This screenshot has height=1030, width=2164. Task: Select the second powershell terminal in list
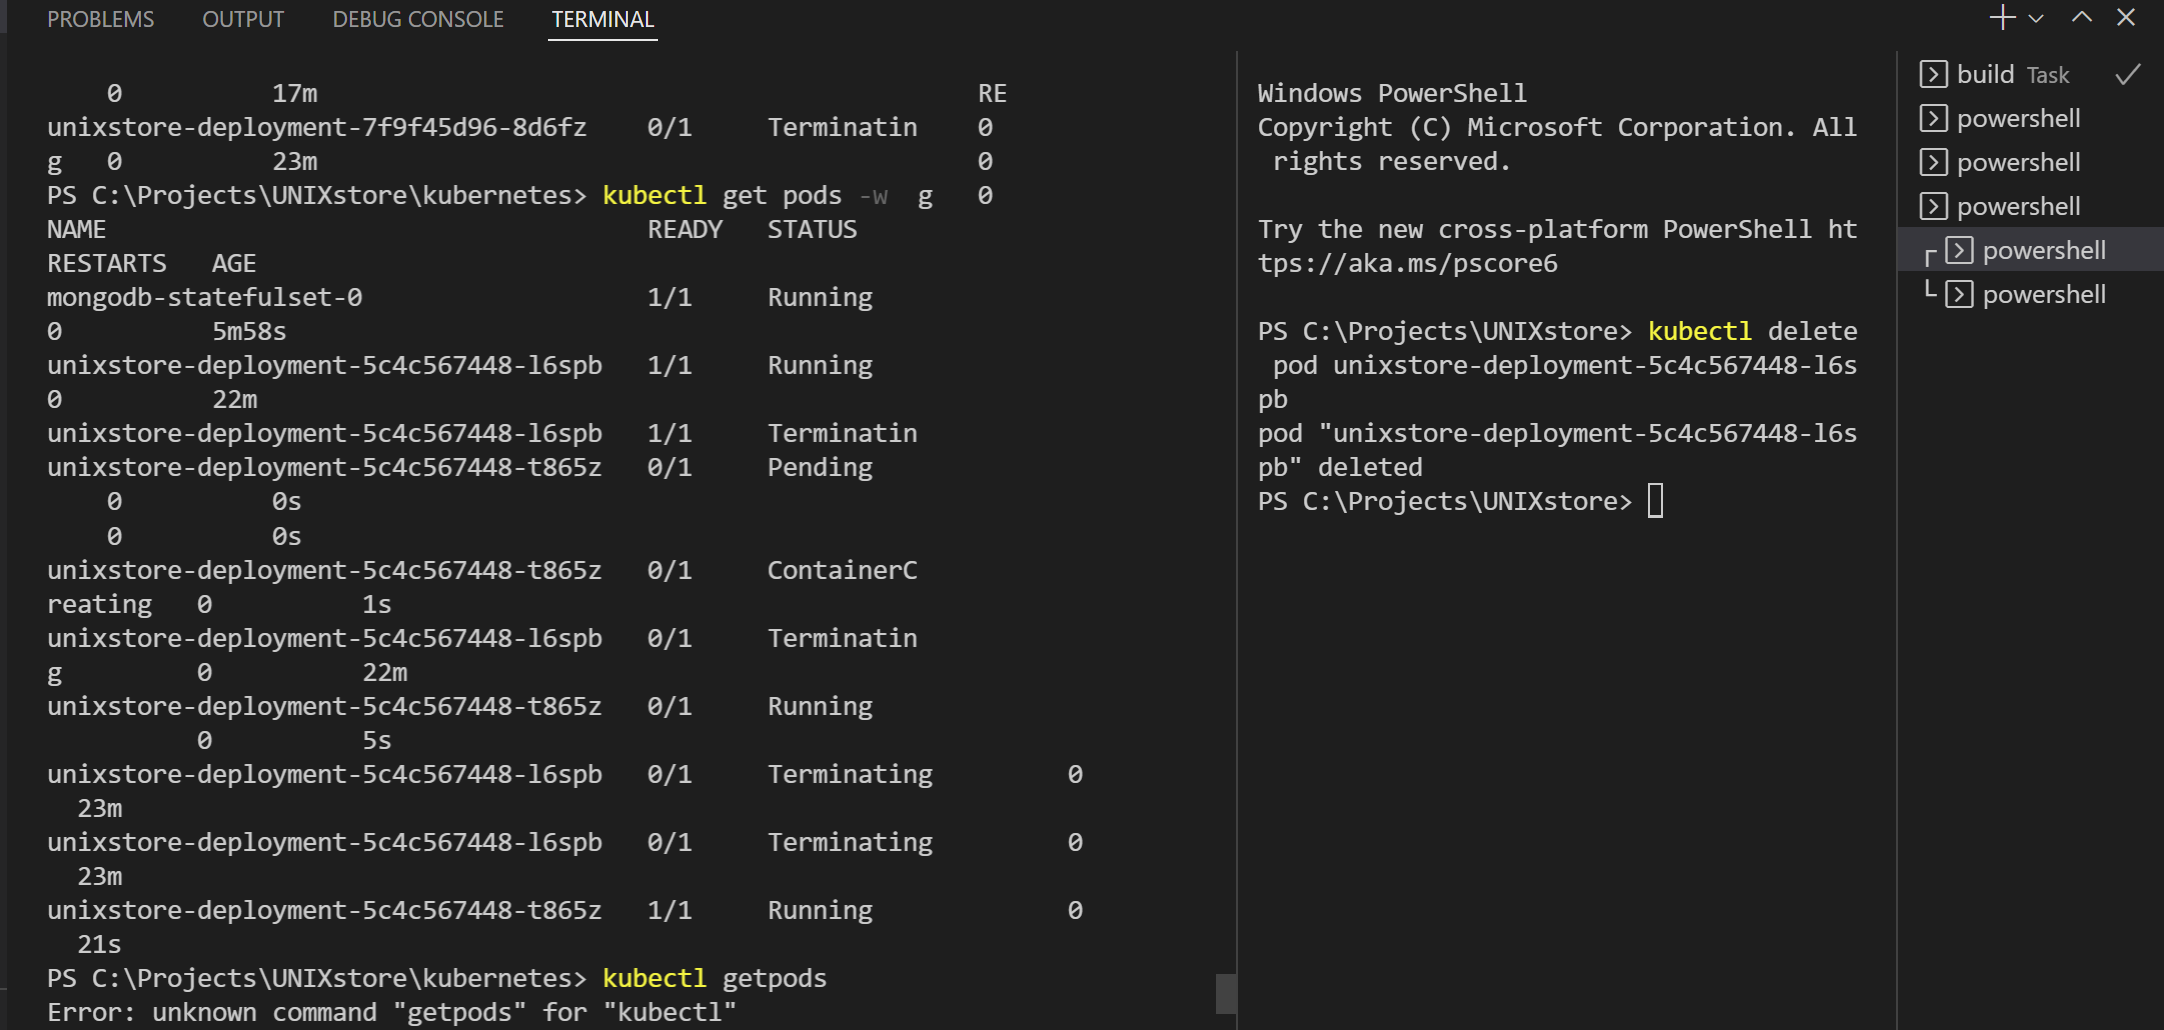[x=2030, y=163]
